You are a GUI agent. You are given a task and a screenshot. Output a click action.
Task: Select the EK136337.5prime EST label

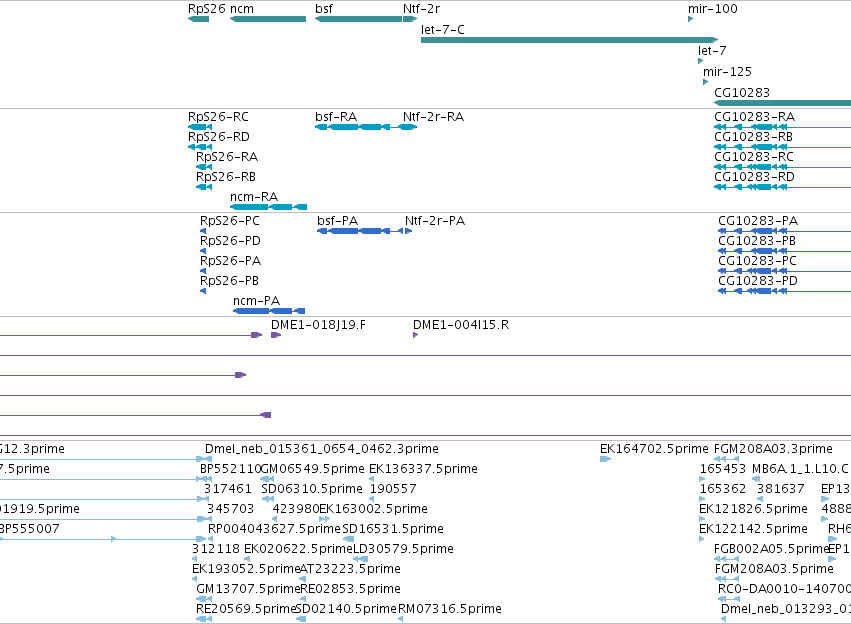423,469
